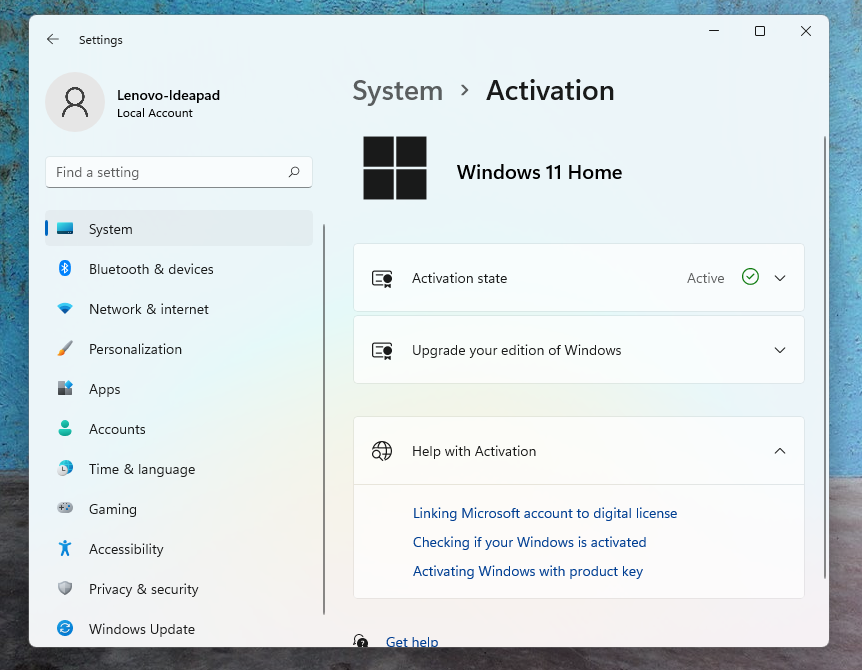Viewport: 862px width, 670px height.
Task: Close the Settings window
Action: (x=806, y=31)
